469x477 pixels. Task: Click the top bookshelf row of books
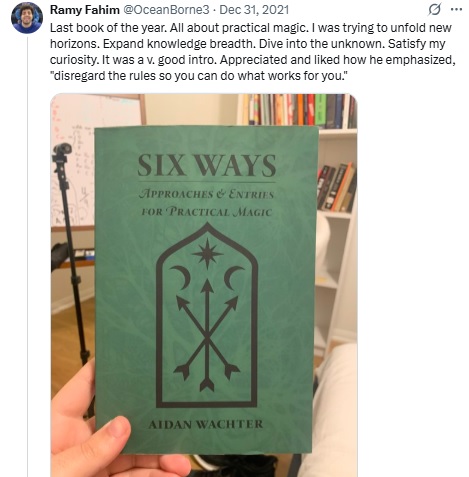pos(300,111)
